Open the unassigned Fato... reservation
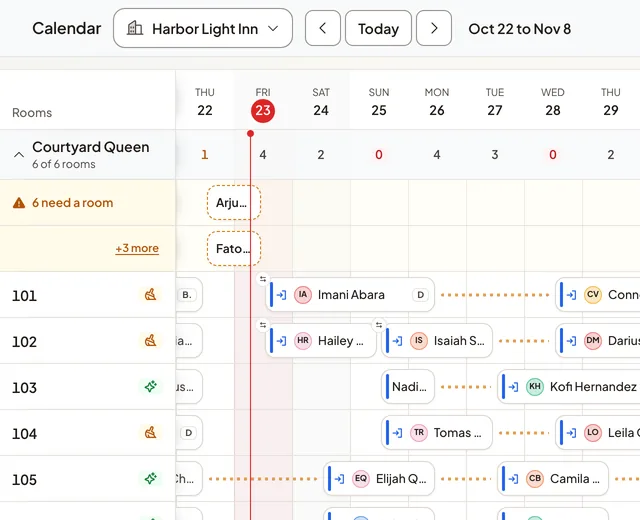This screenshot has height=520, width=640. tap(234, 249)
